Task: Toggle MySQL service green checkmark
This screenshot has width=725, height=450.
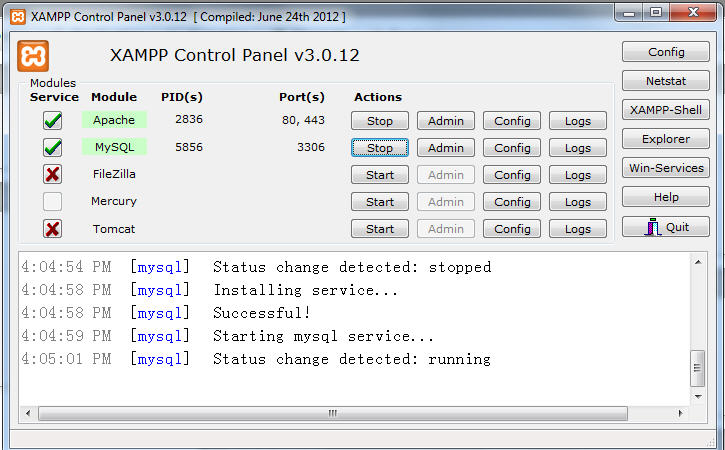Action: 52,148
